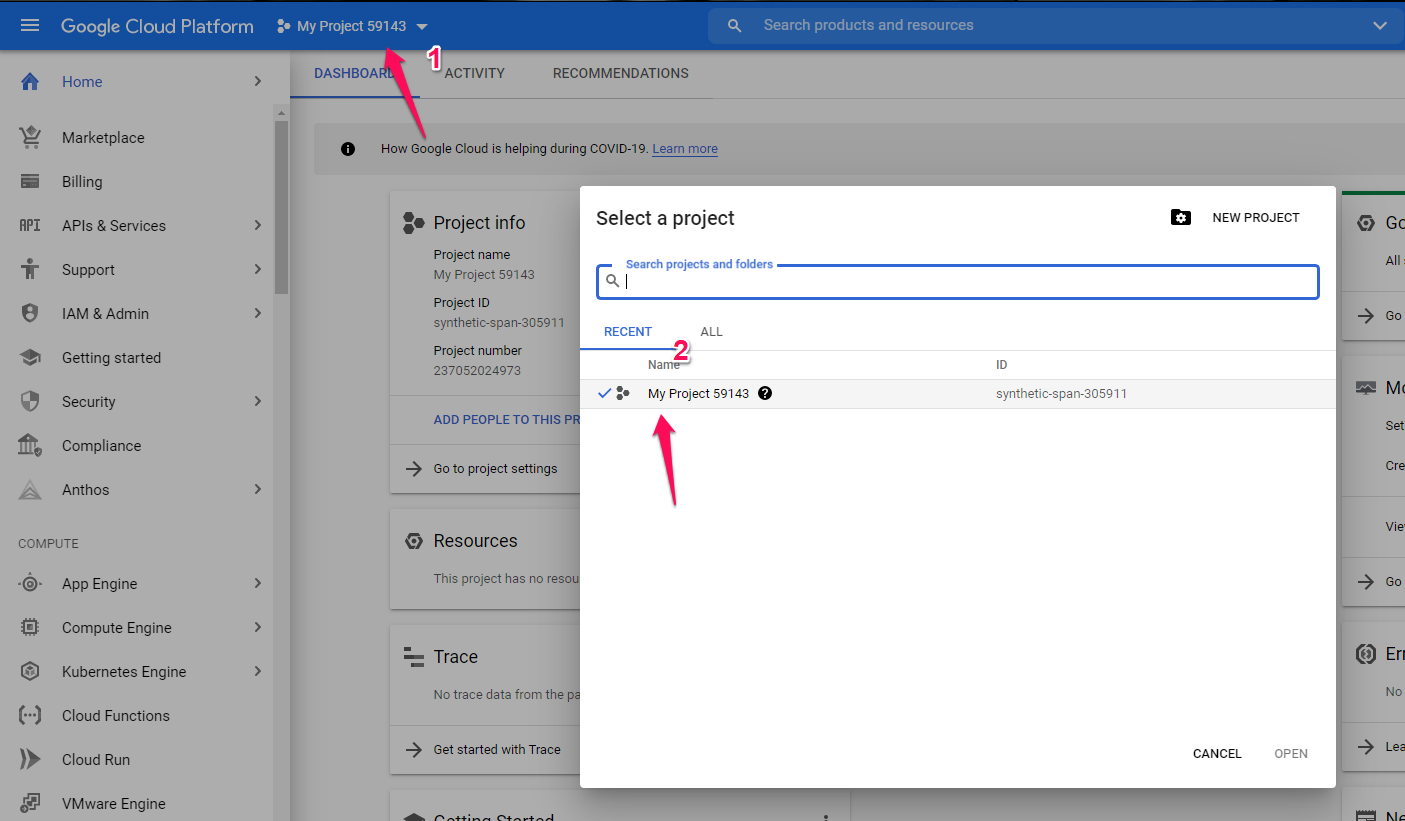Viewport: 1405px width, 821px height.
Task: Click the Cloud Run icon
Action: click(x=30, y=760)
